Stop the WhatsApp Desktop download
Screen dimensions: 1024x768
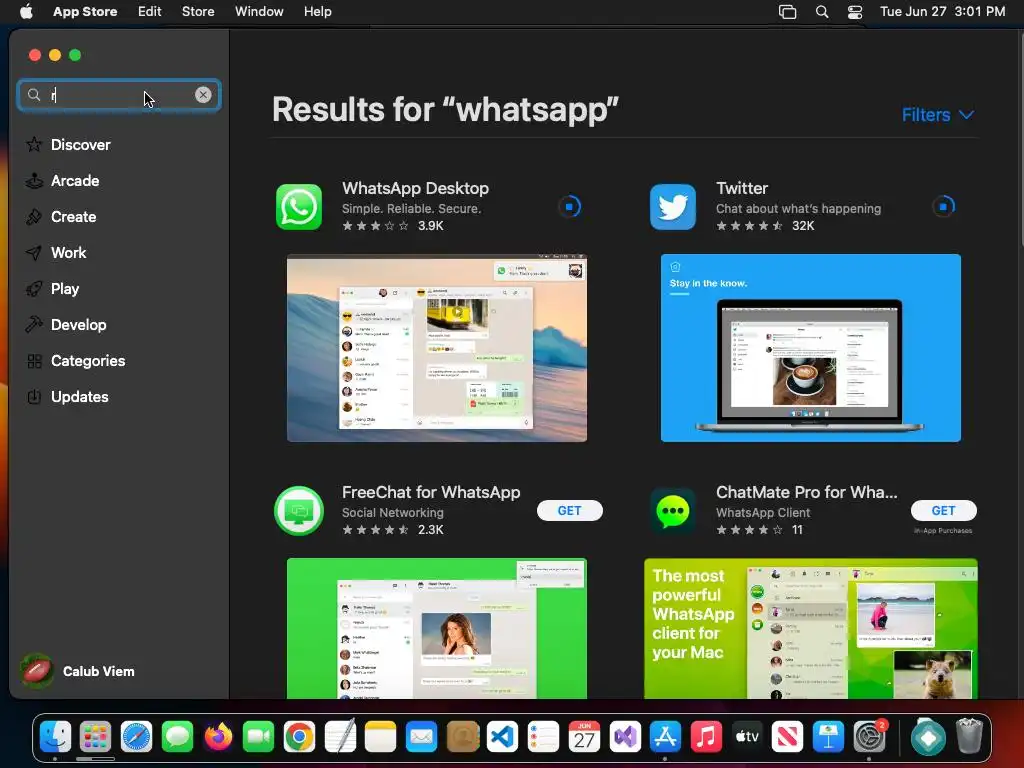tap(569, 207)
